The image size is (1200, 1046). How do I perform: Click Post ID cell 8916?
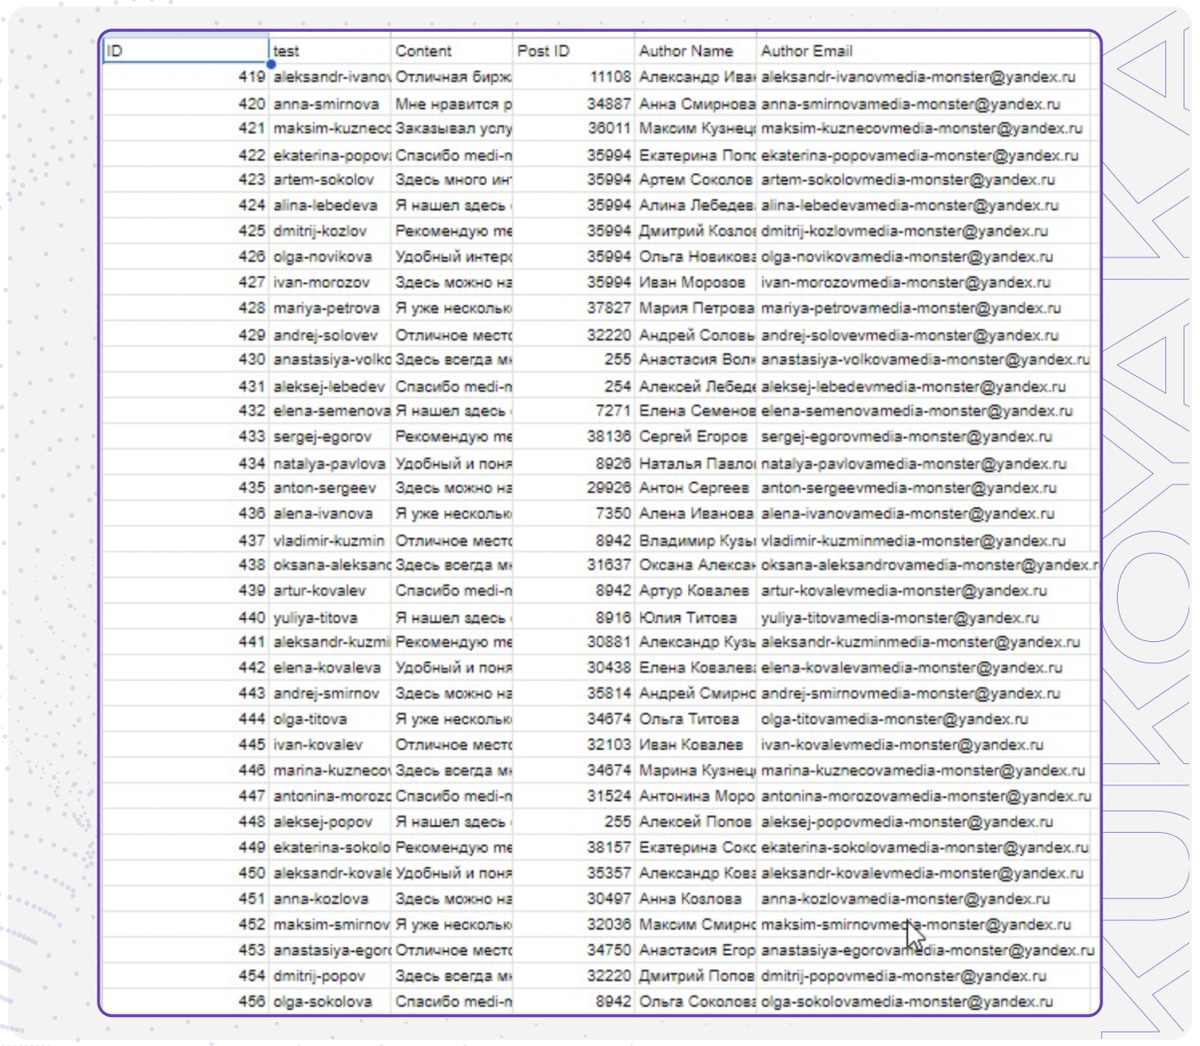click(x=574, y=616)
